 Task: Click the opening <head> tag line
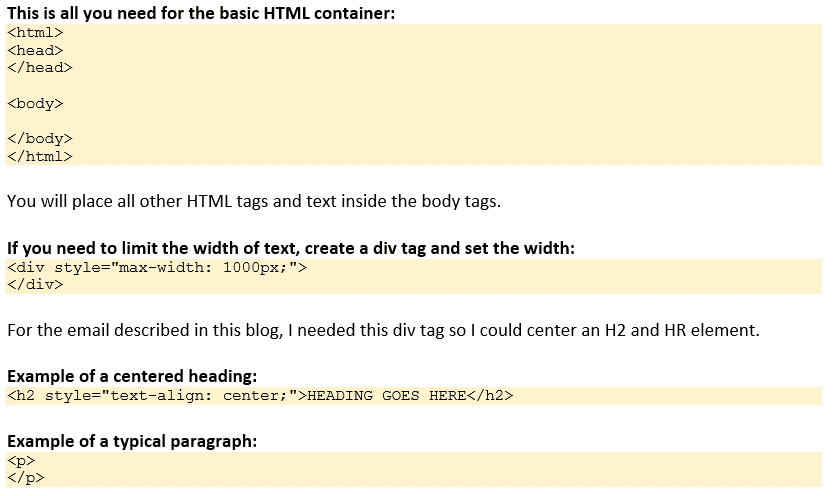click(35, 50)
